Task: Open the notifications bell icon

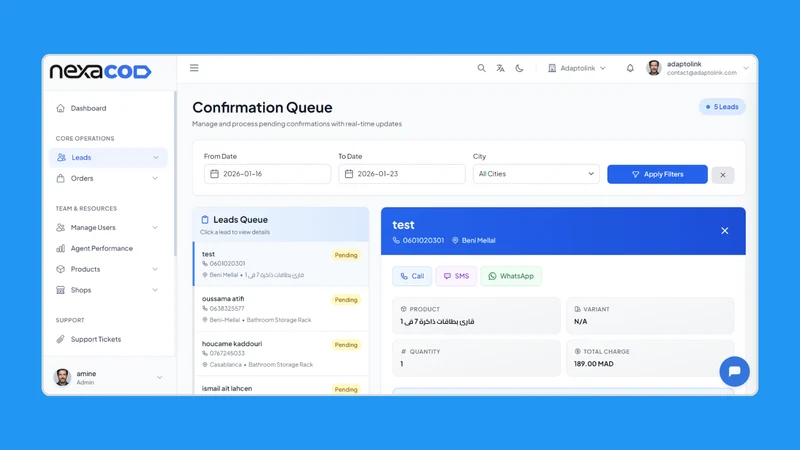Action: pyautogui.click(x=630, y=68)
